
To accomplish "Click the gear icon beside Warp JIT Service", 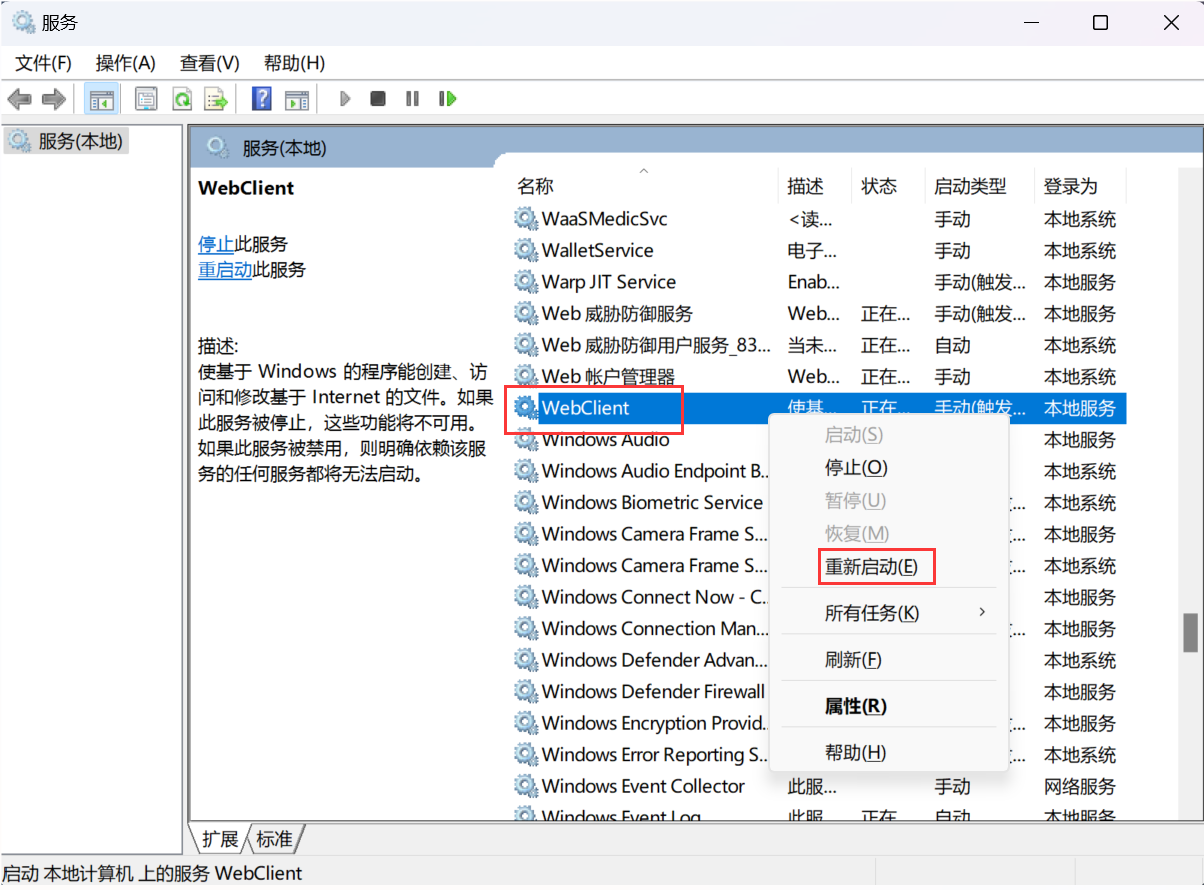I will click(525, 282).
